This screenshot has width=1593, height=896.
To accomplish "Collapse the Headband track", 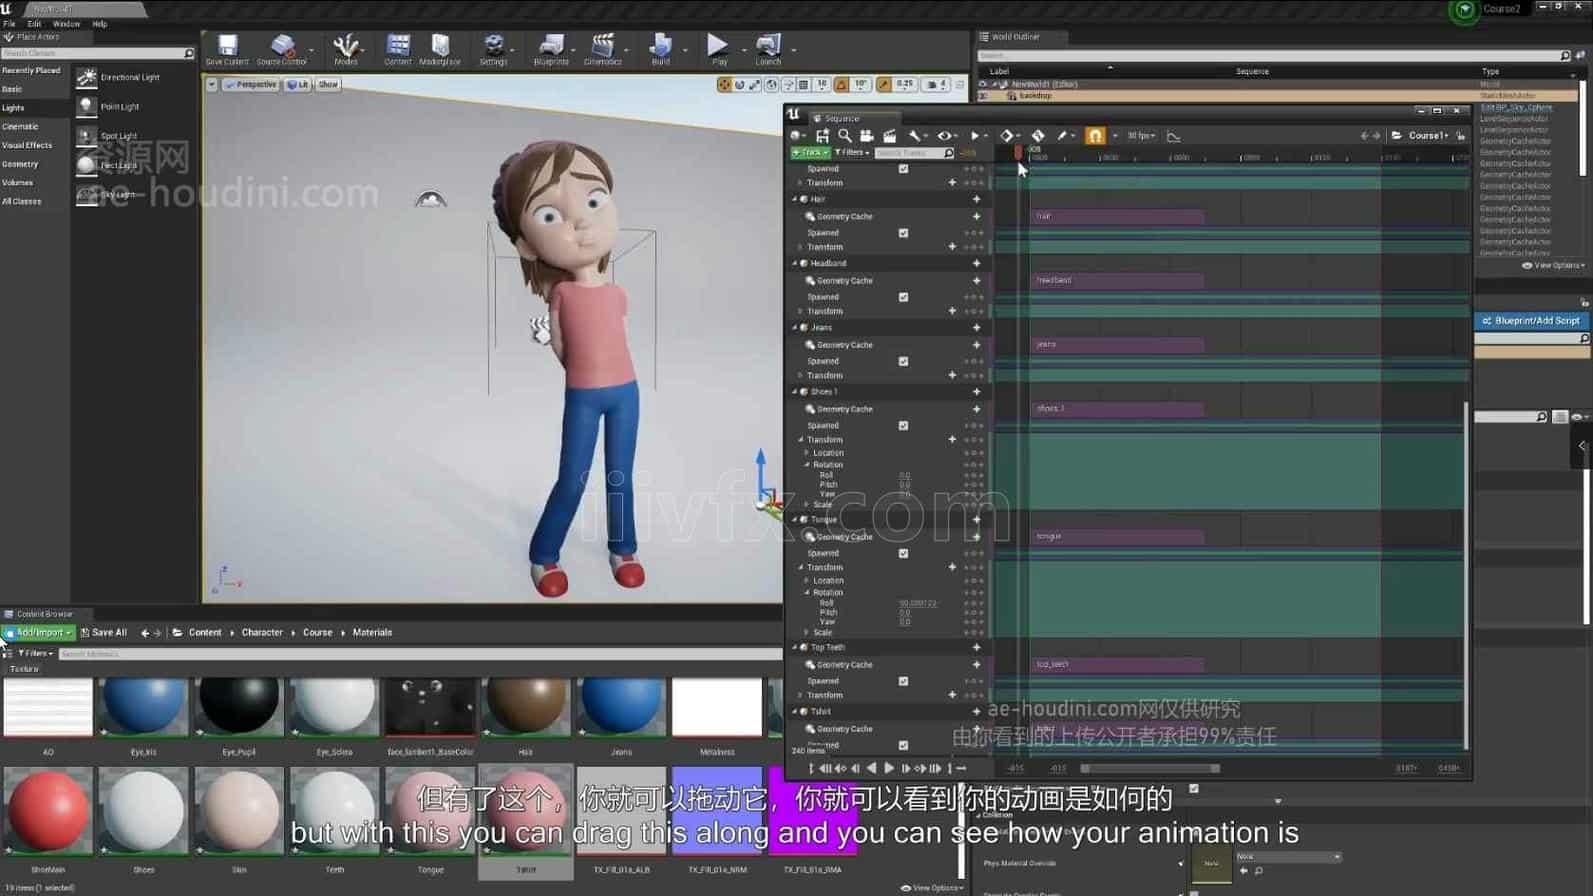I will click(x=796, y=263).
